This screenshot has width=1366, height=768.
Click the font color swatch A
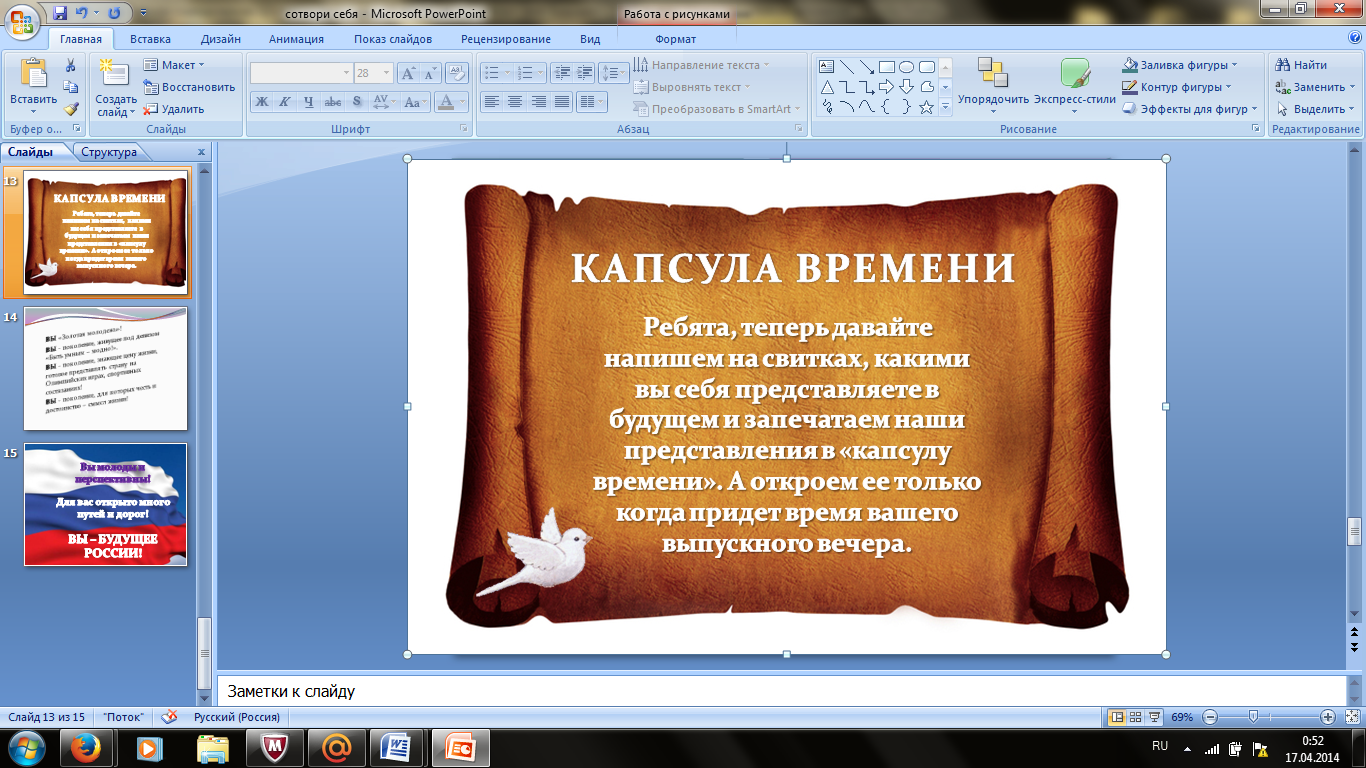(x=446, y=102)
